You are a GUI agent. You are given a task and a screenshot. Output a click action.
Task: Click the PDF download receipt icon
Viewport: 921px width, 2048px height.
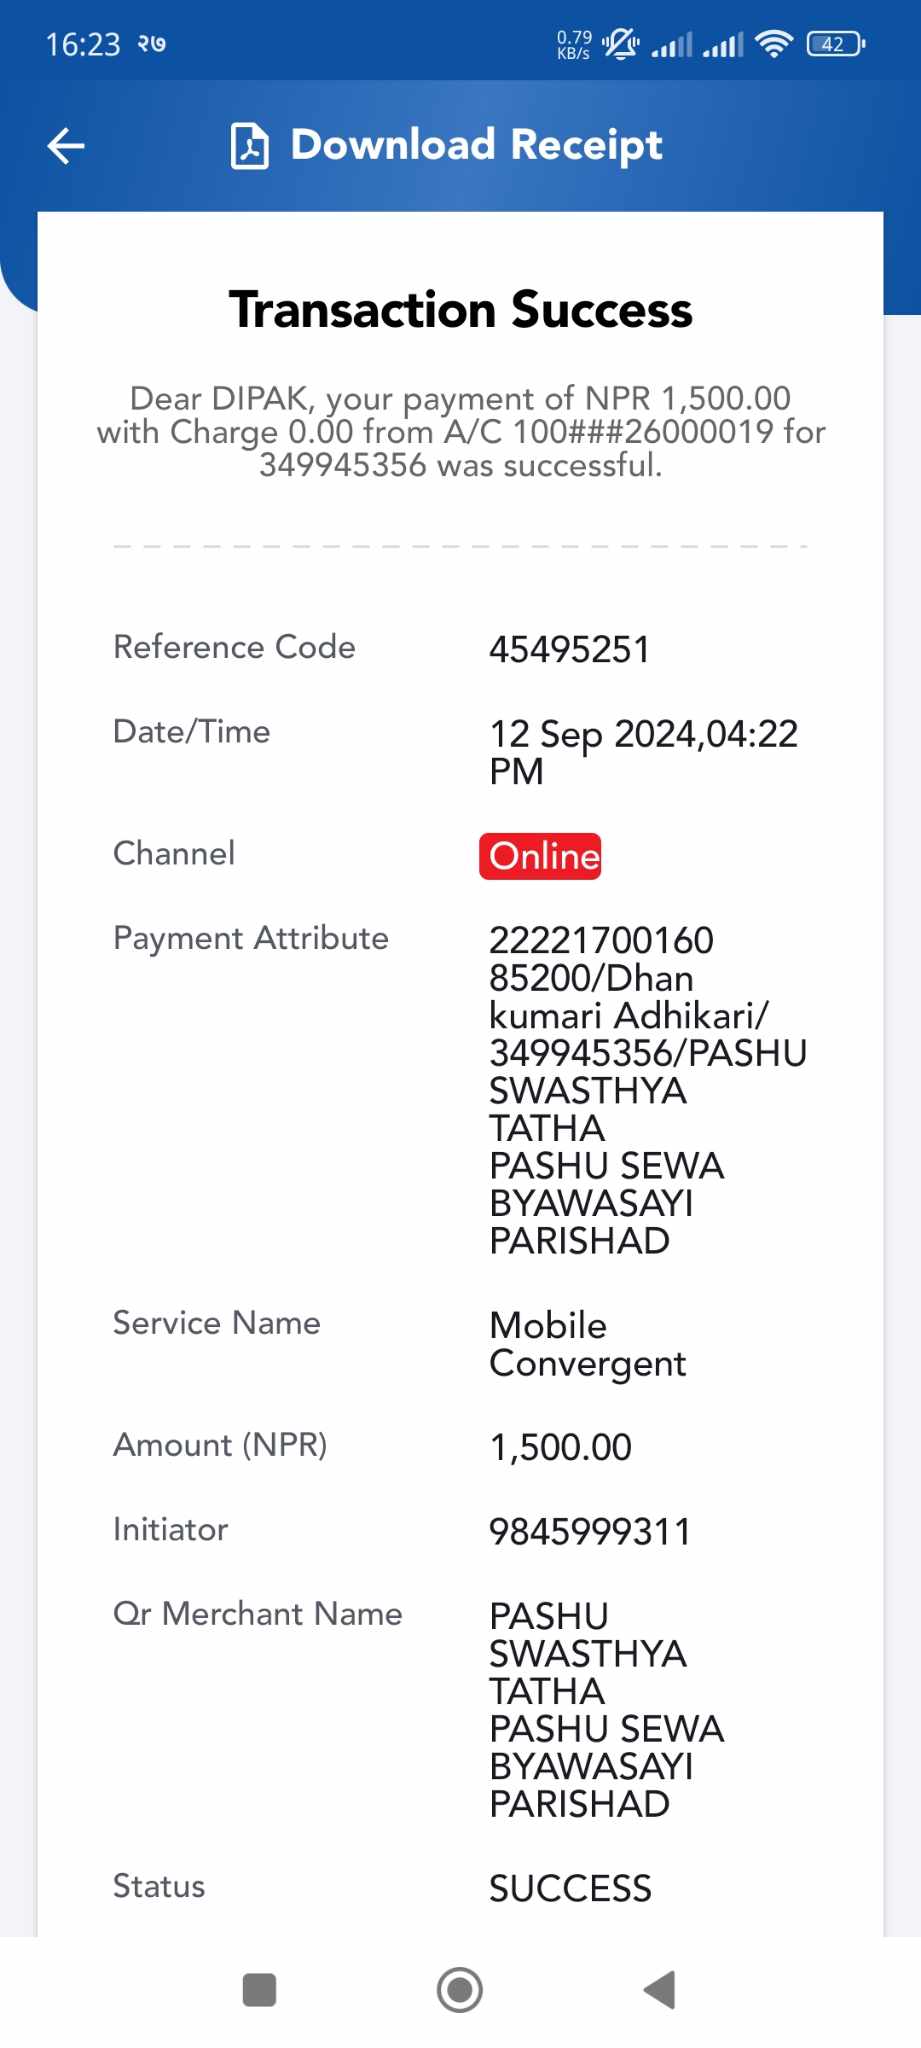point(249,146)
